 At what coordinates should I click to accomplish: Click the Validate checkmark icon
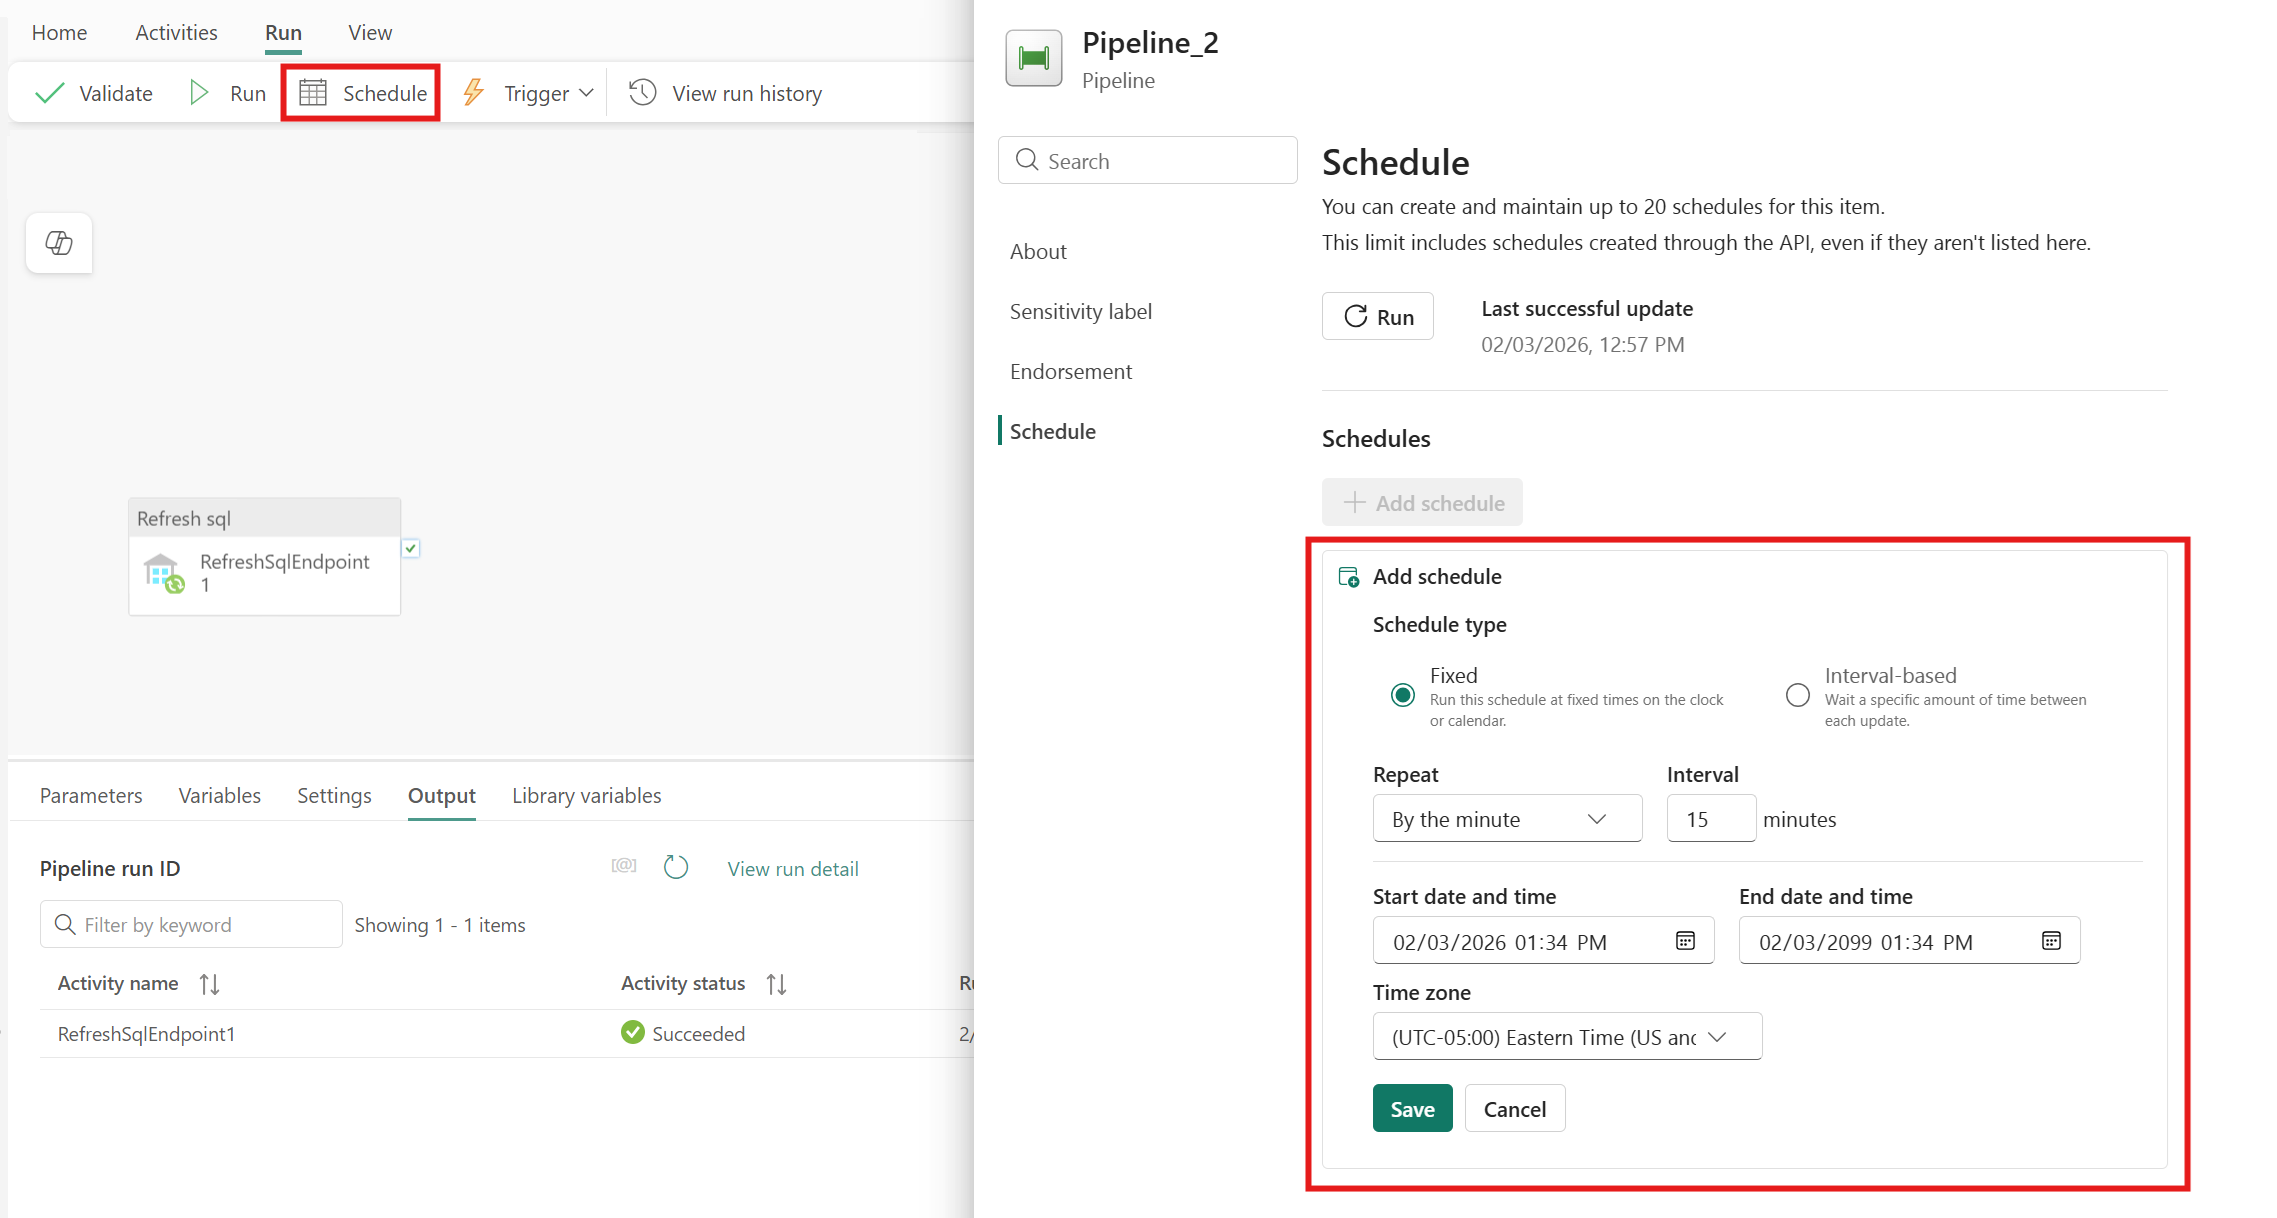pyautogui.click(x=49, y=93)
